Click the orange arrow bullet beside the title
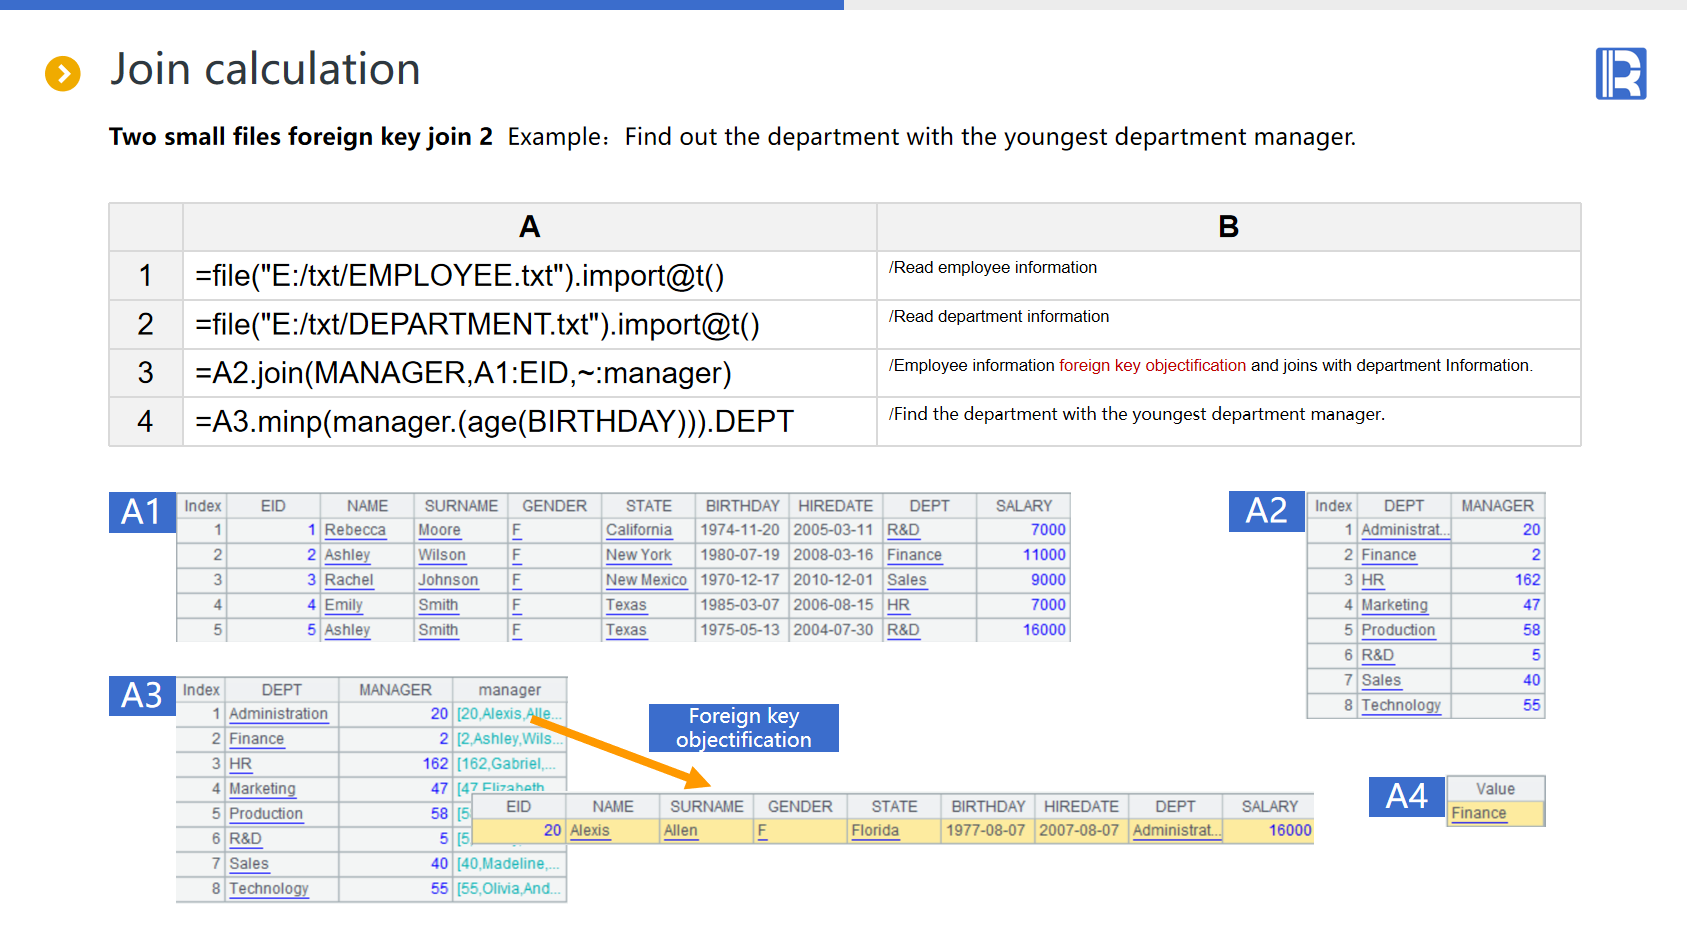Viewport: 1687px width, 949px height. (x=63, y=73)
